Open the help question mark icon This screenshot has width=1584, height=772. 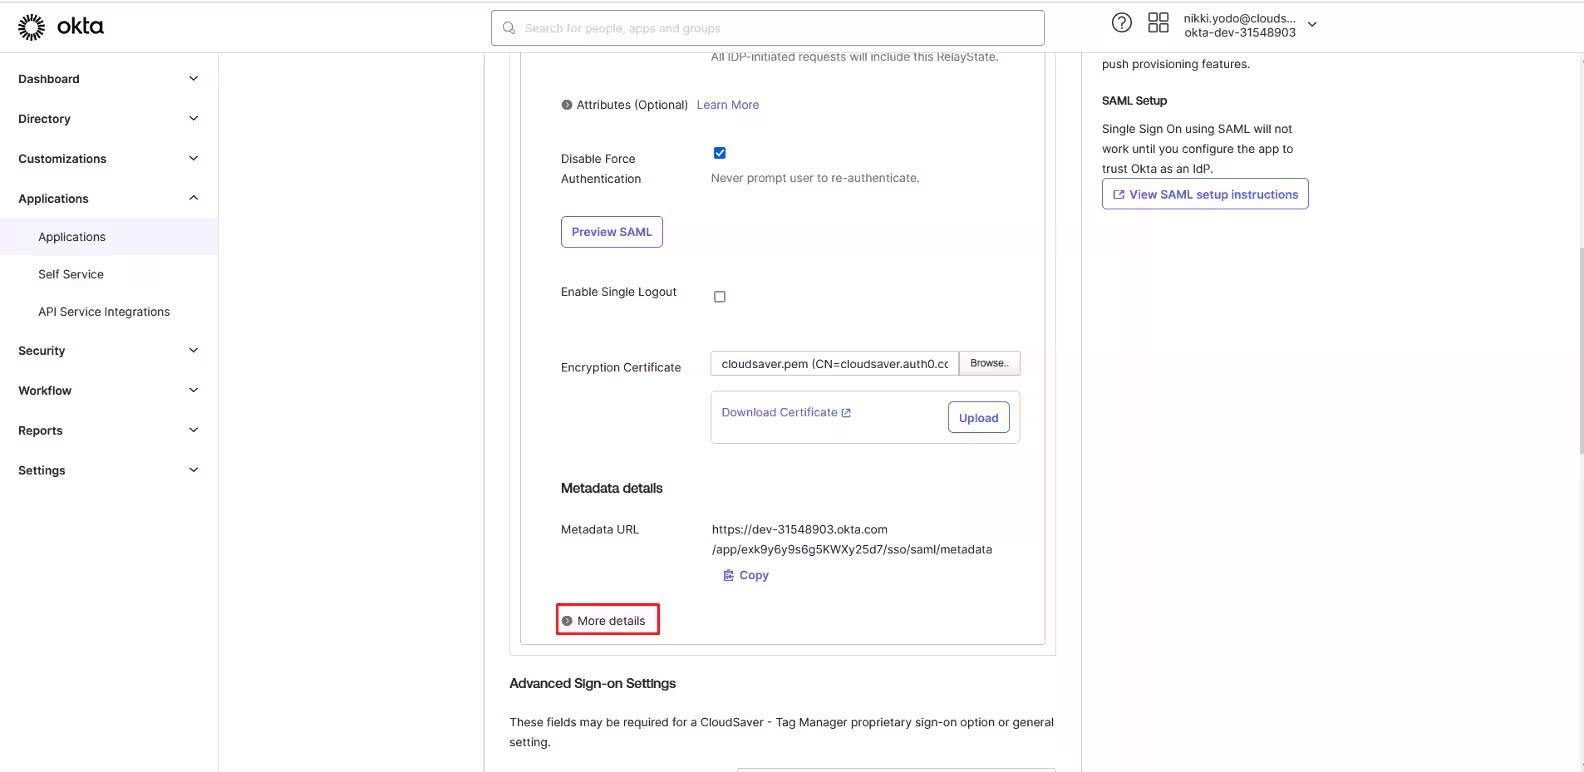click(1122, 23)
